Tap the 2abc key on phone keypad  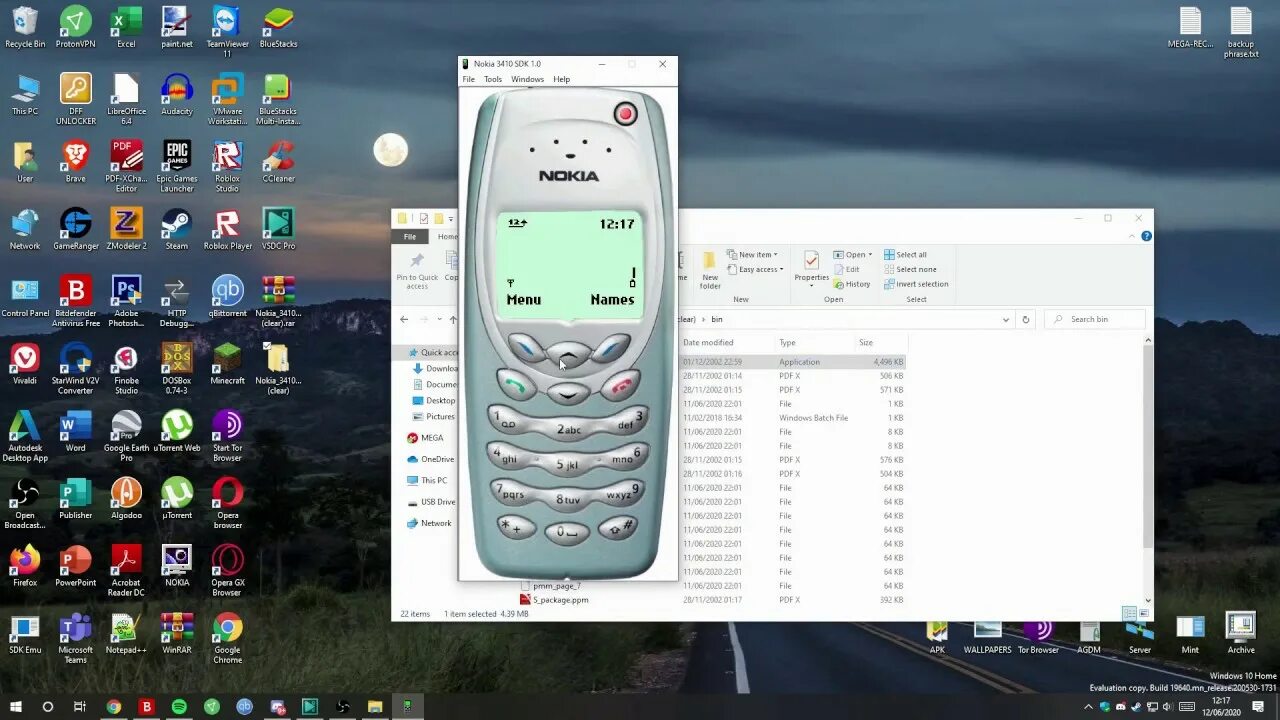tap(567, 428)
